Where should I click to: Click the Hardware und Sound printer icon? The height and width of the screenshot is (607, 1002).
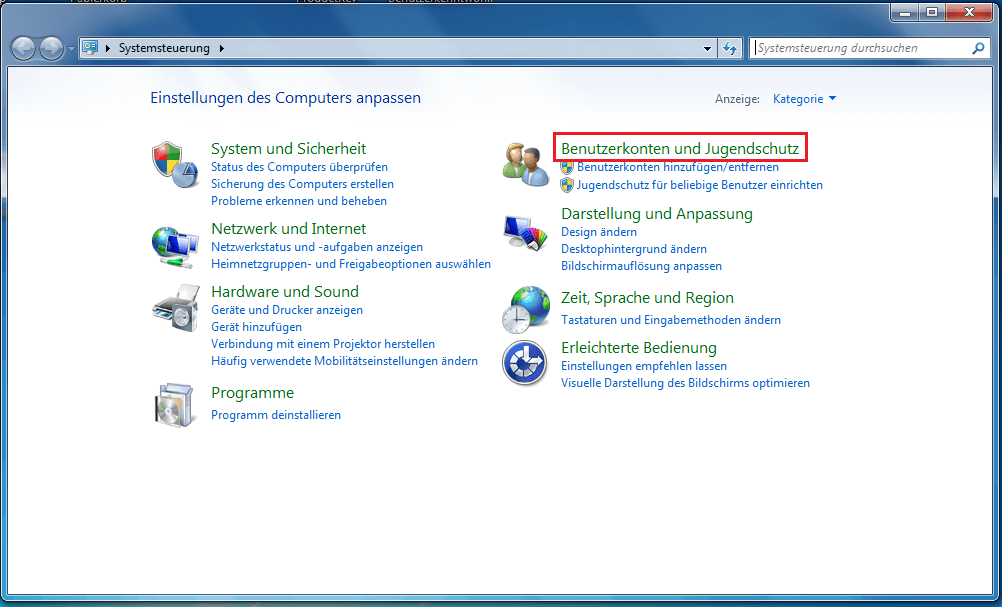point(176,308)
